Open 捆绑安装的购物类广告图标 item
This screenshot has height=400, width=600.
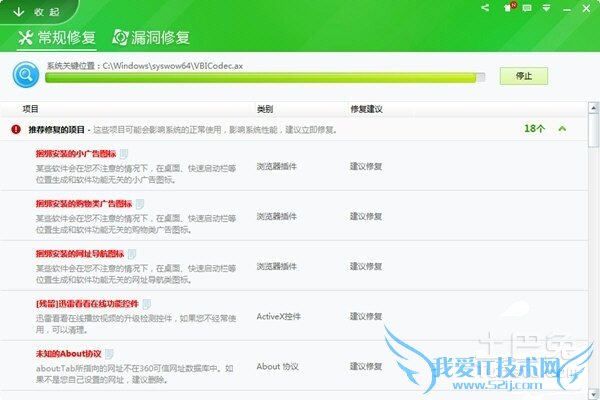(x=84, y=204)
